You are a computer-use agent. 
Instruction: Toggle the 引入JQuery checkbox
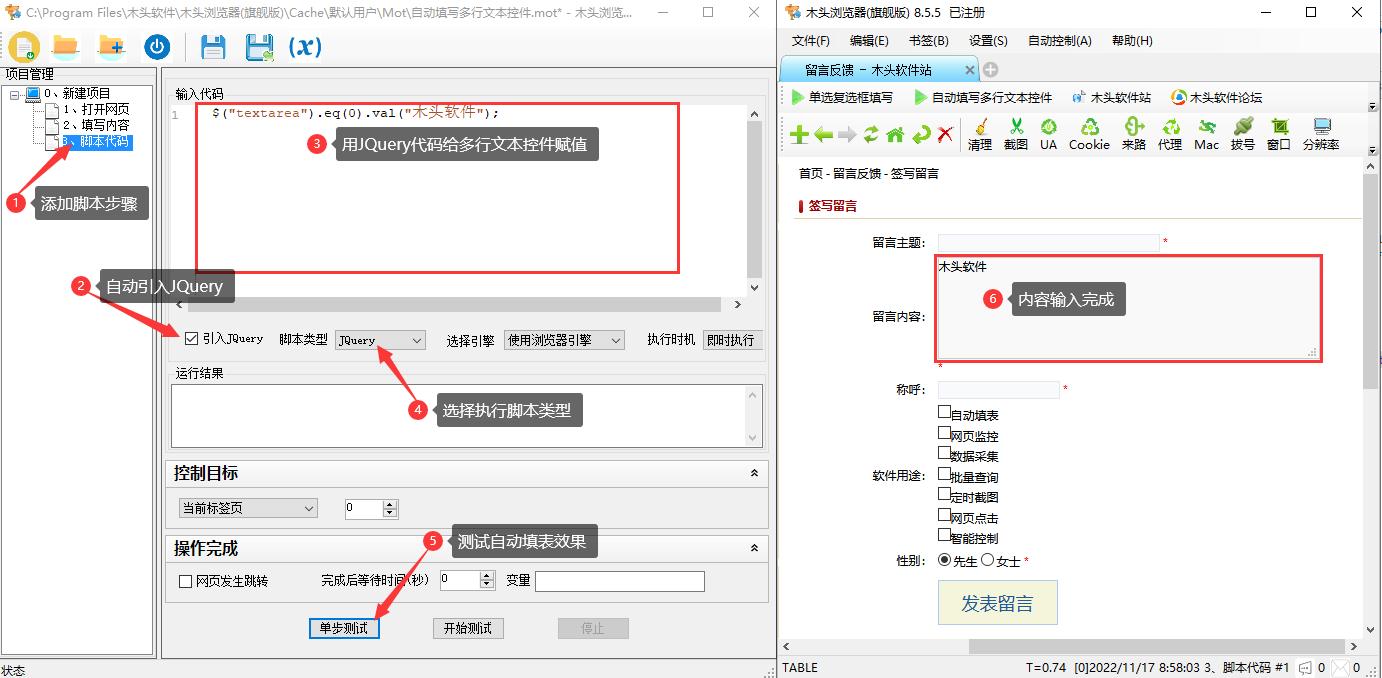[191, 339]
